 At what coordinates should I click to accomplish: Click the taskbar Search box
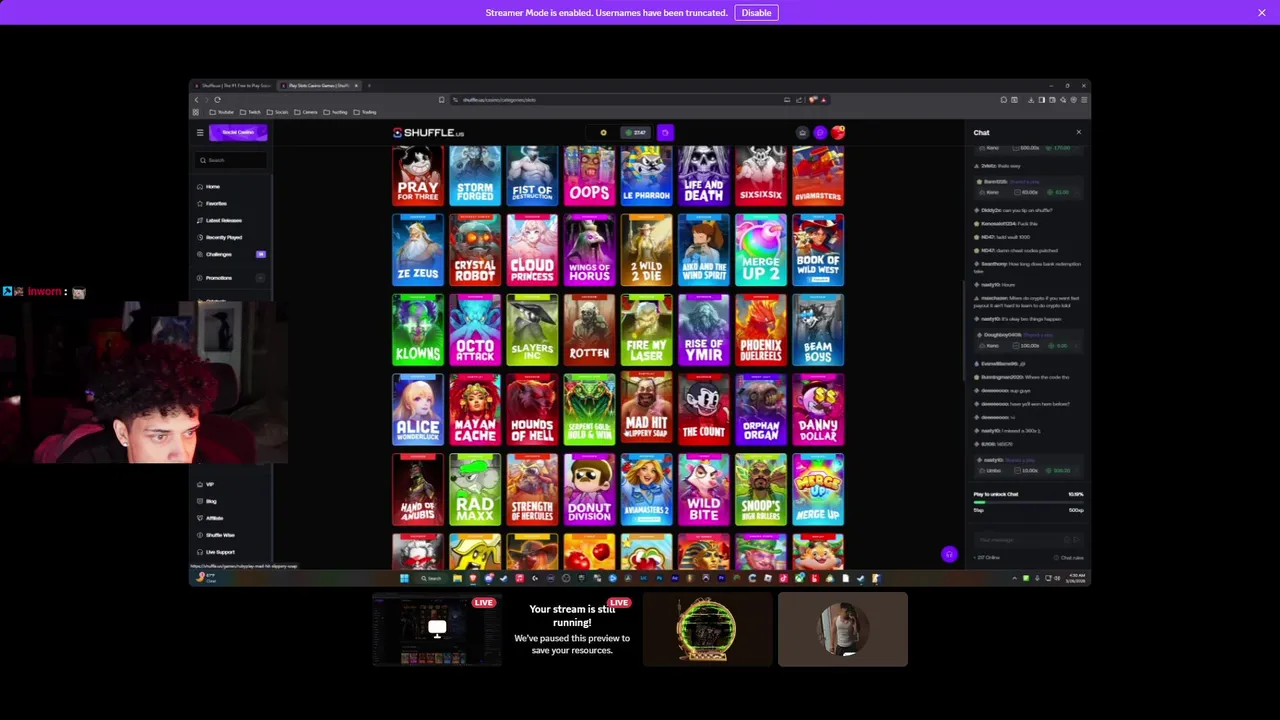(x=431, y=578)
